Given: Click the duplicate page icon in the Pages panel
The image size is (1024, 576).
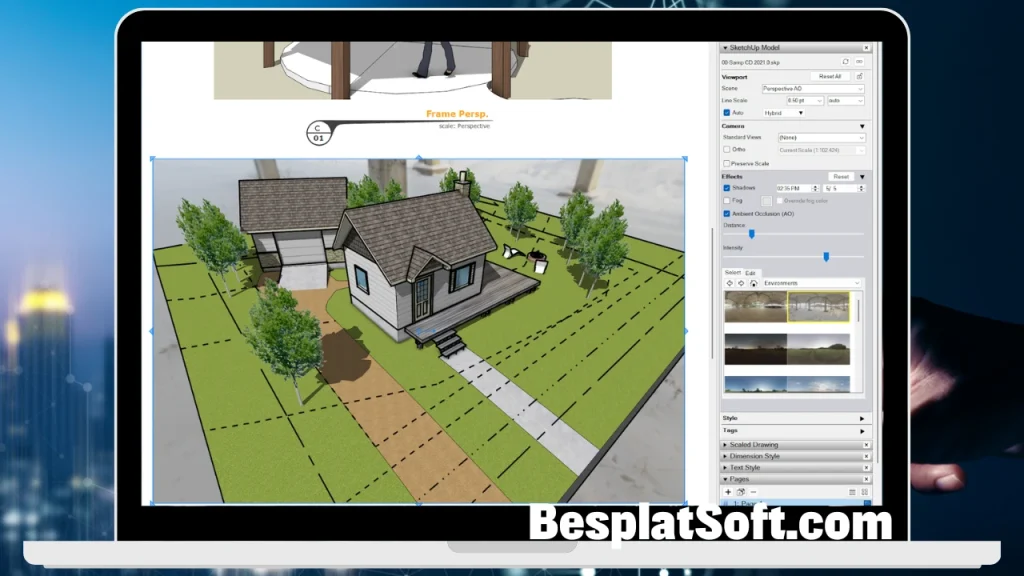Looking at the screenshot, I should coord(740,491).
